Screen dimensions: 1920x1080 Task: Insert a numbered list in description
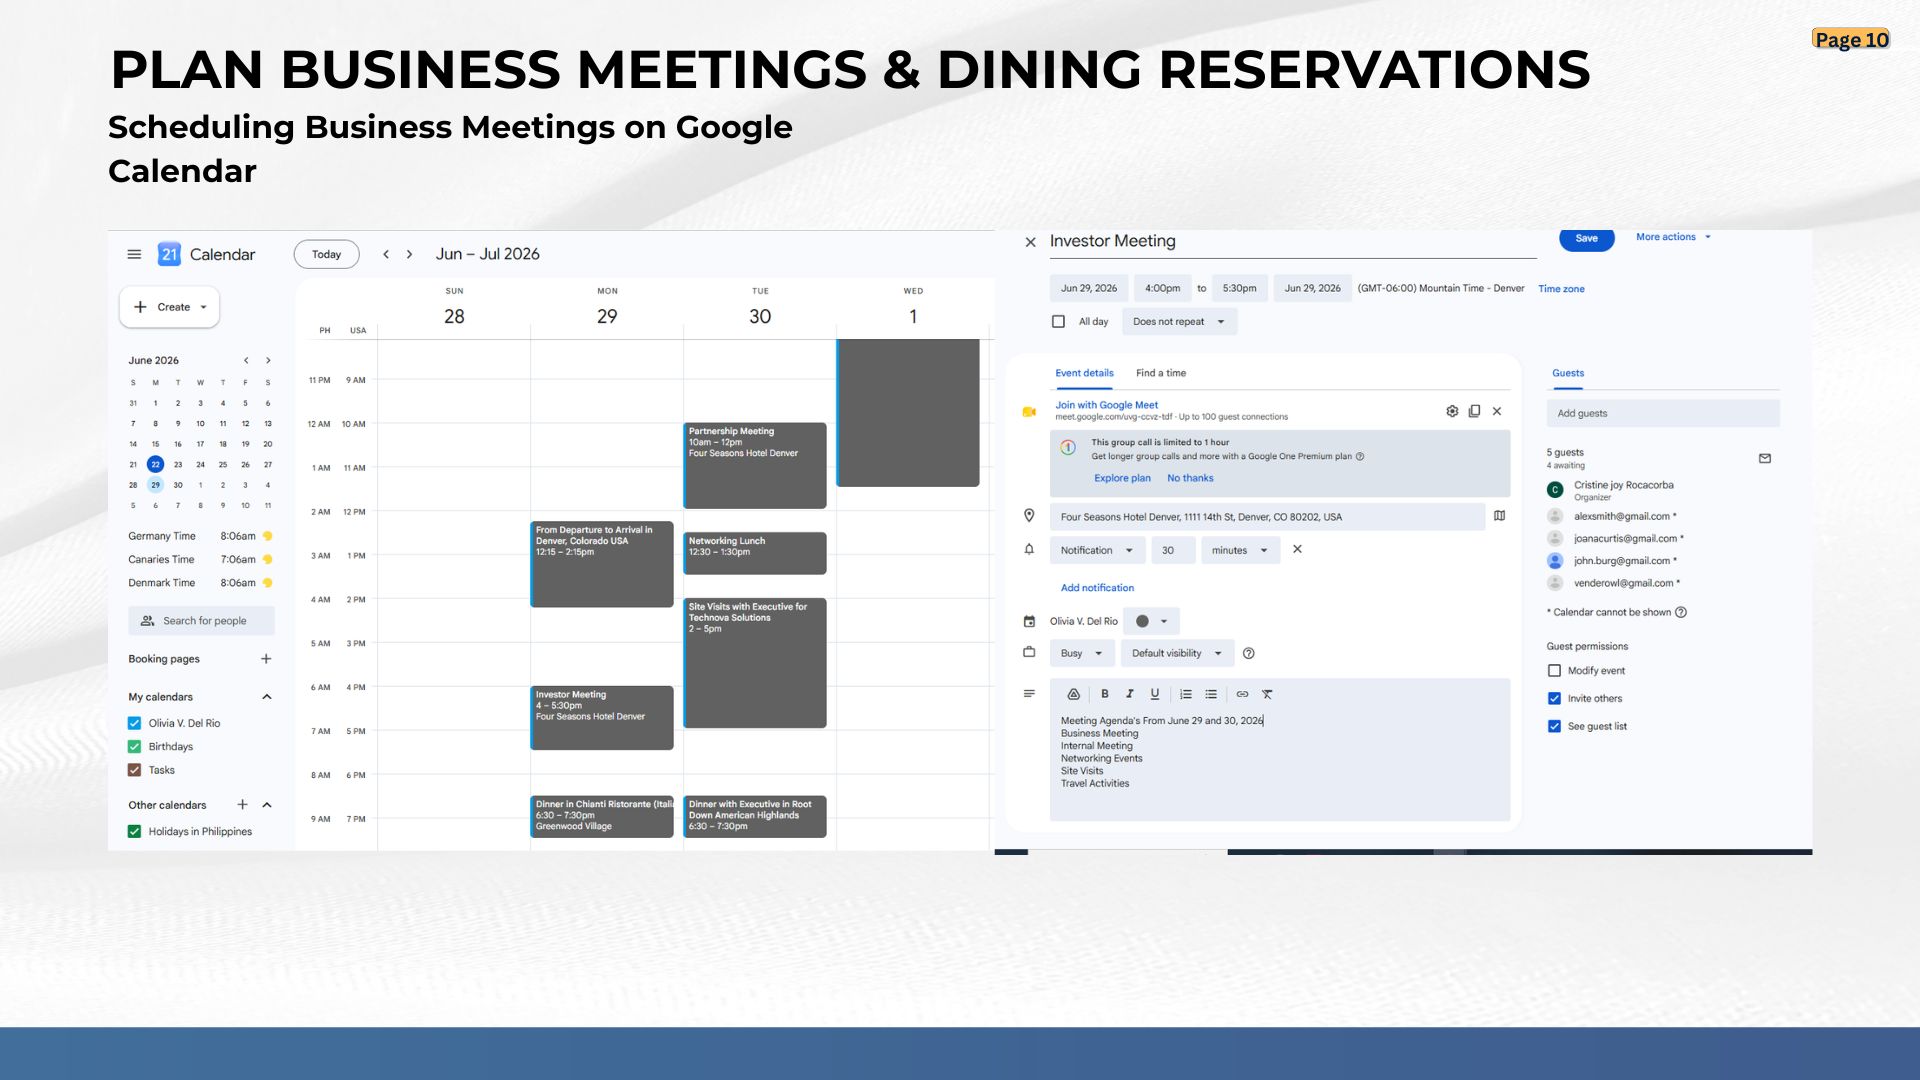1186,694
